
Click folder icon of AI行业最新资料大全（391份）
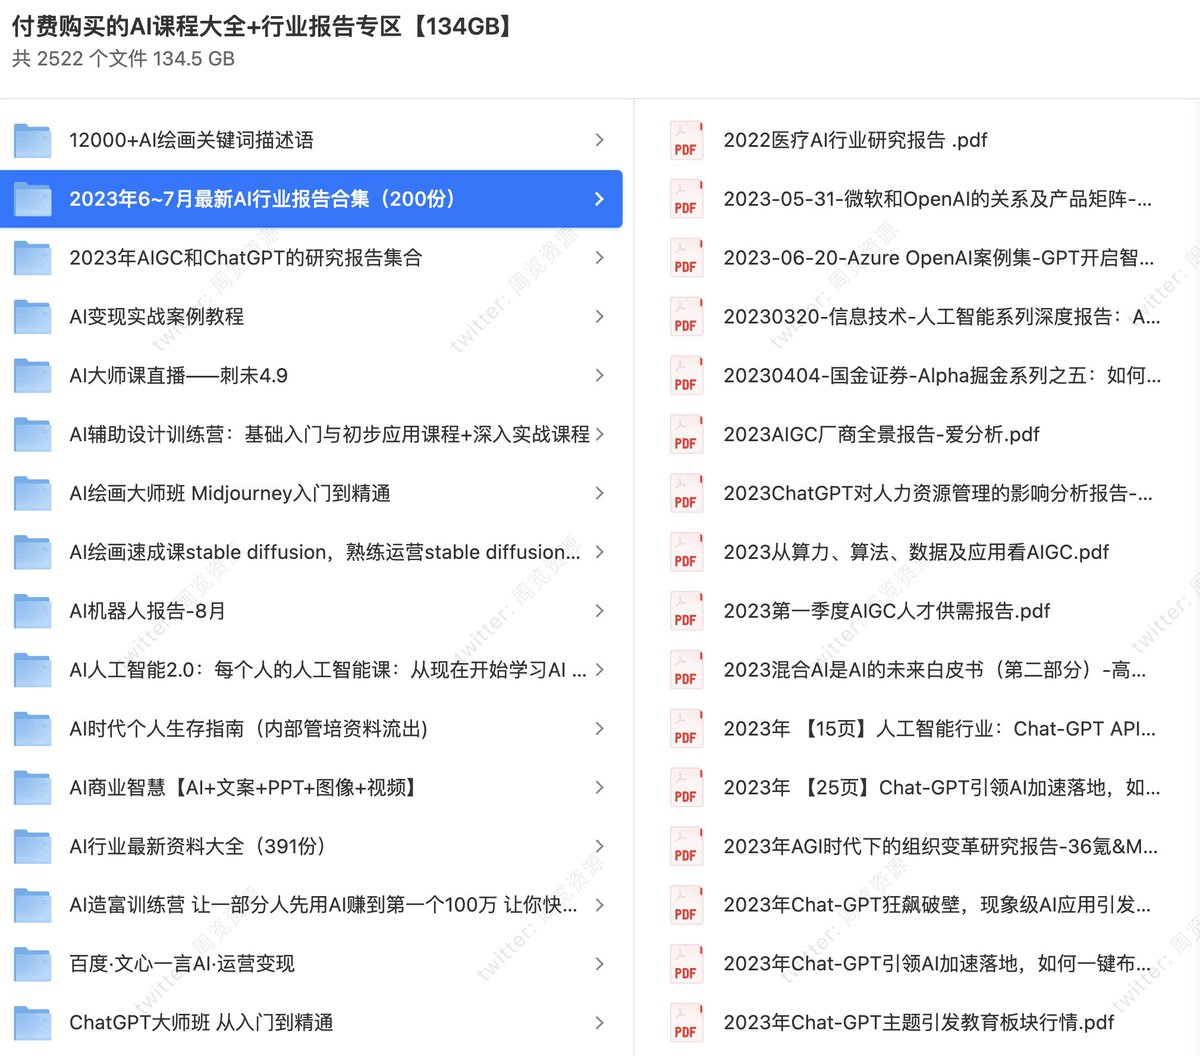(33, 846)
